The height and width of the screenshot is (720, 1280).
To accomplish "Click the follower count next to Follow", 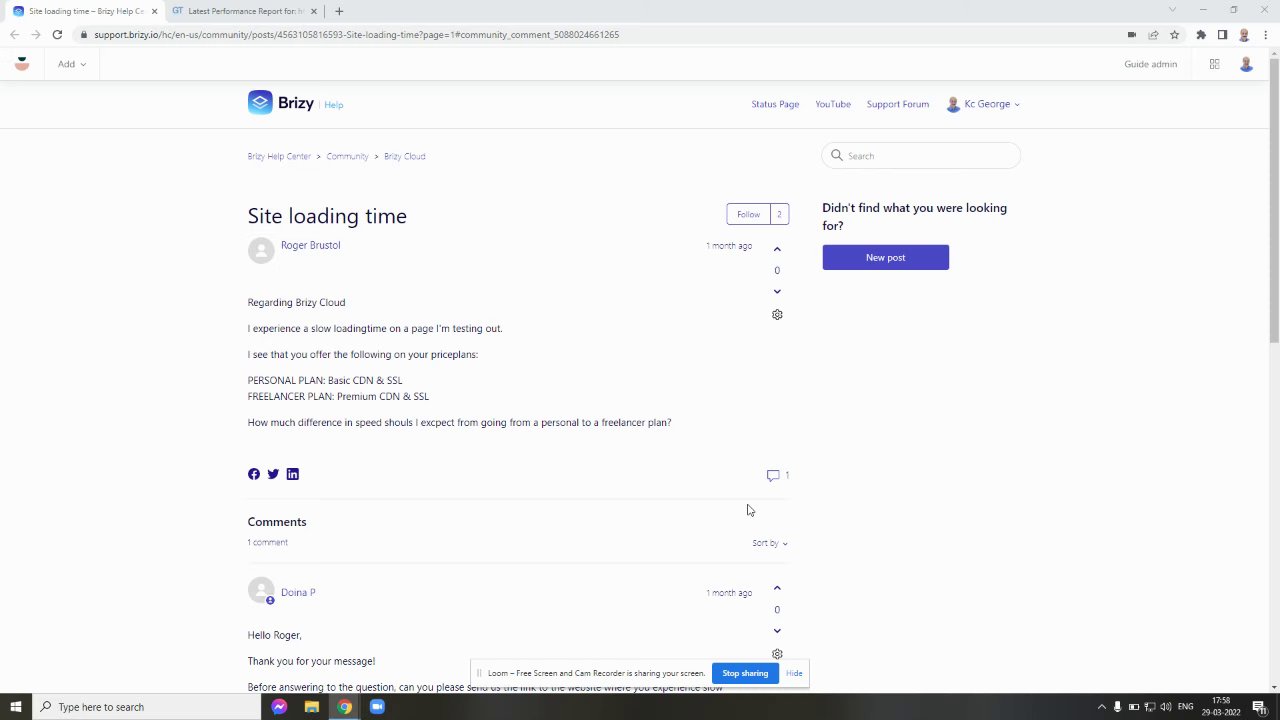I will click(779, 214).
